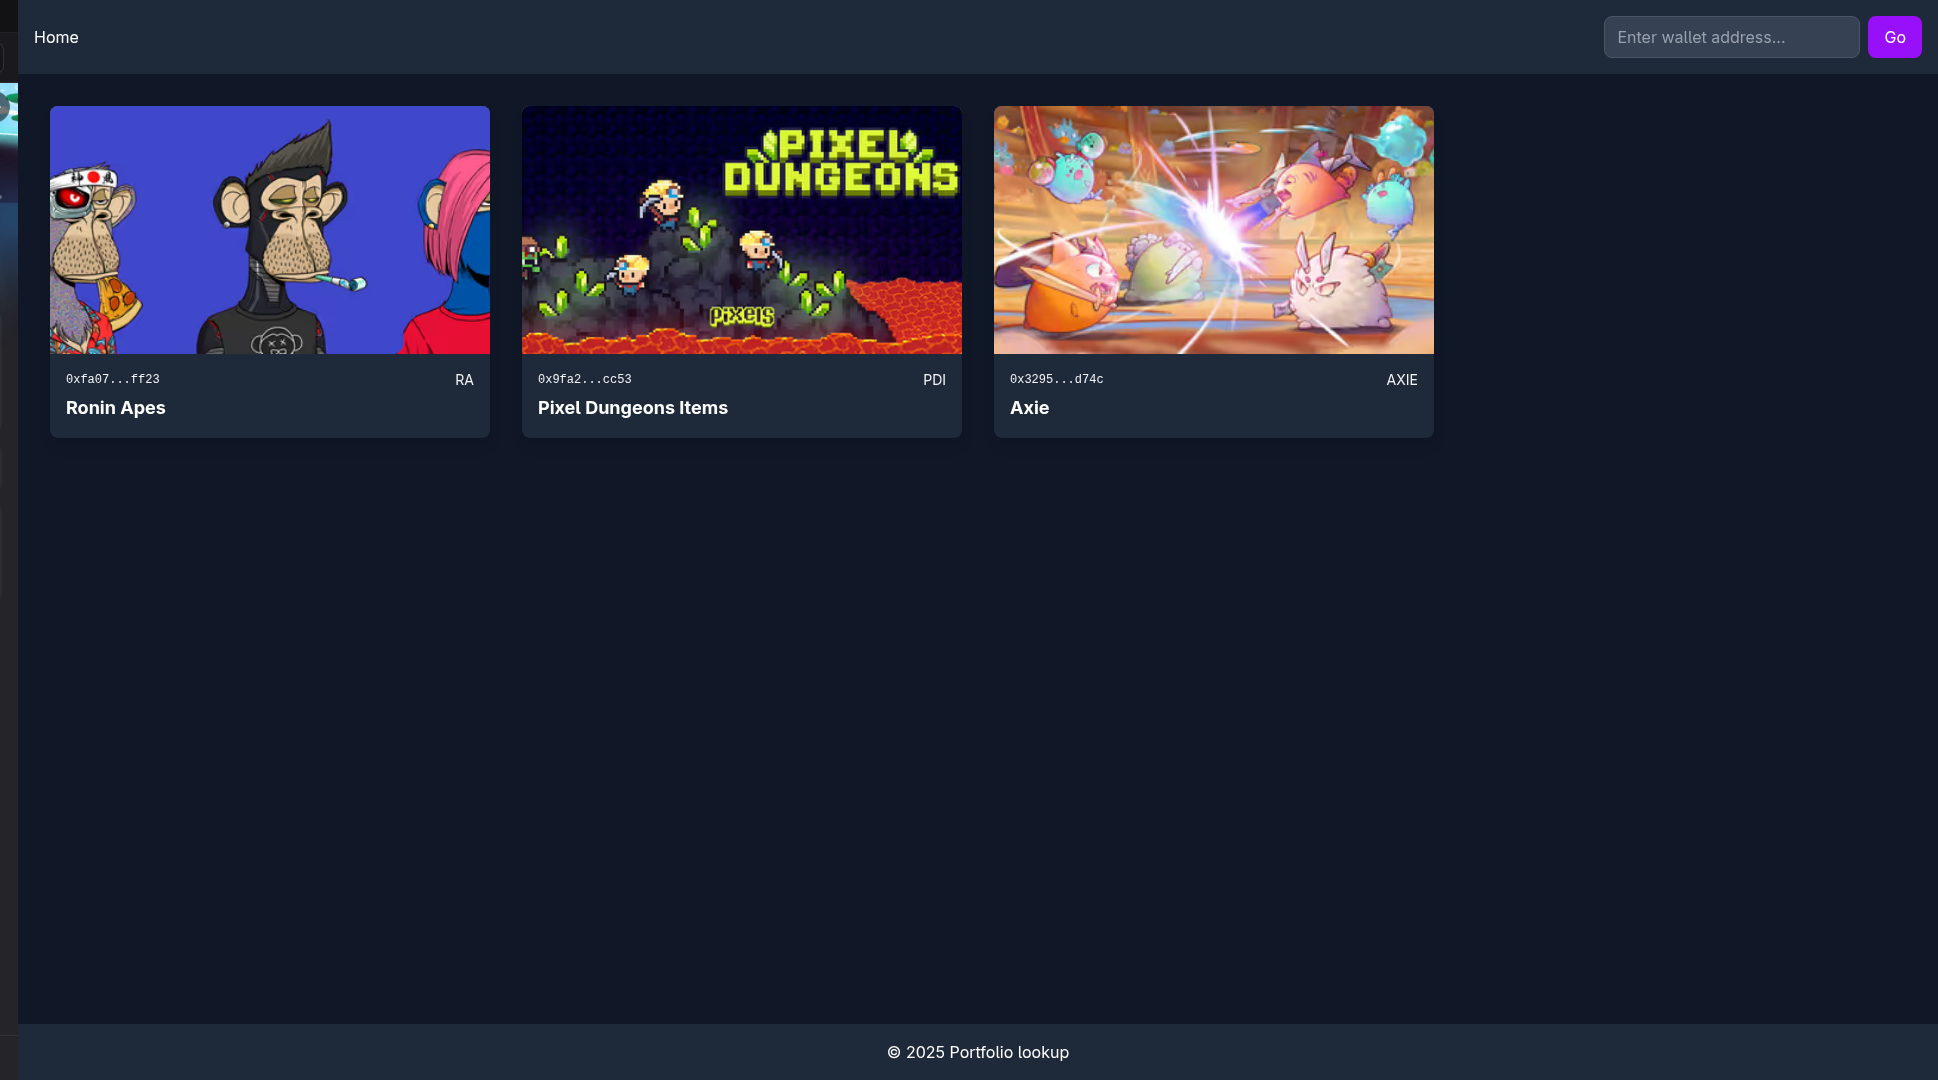The height and width of the screenshot is (1080, 1938).
Task: Click the PDI symbol label
Action: point(934,380)
